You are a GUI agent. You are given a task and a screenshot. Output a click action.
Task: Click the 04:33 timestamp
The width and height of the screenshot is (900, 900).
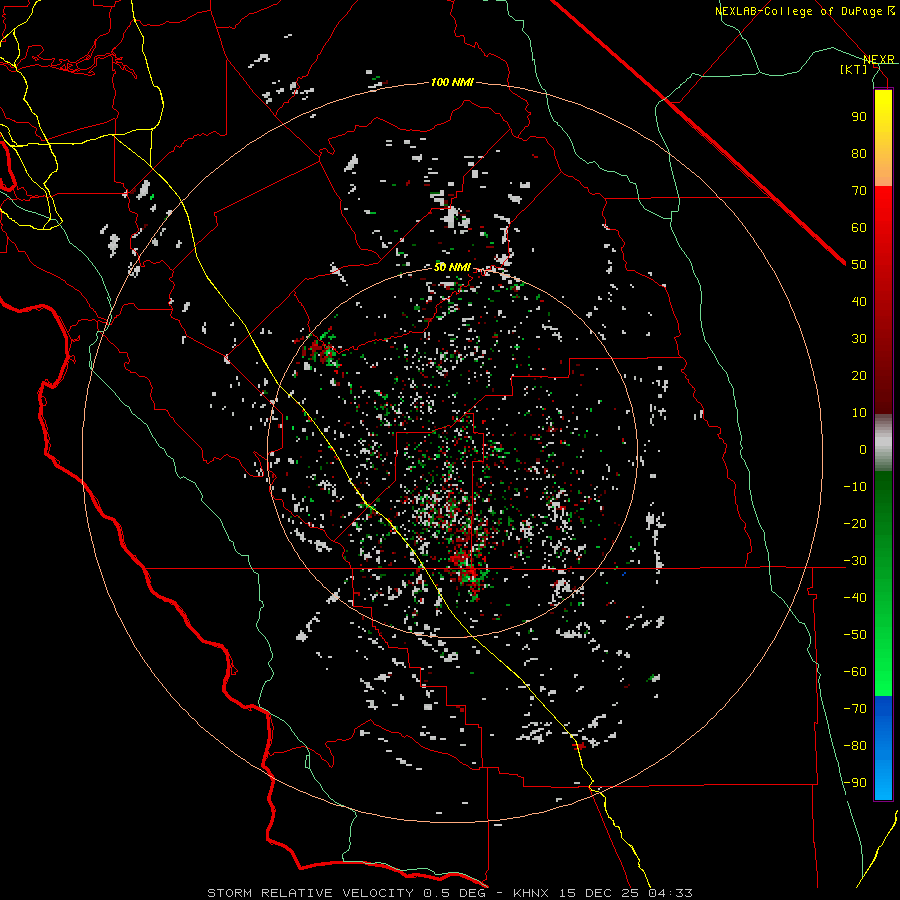click(x=670, y=893)
